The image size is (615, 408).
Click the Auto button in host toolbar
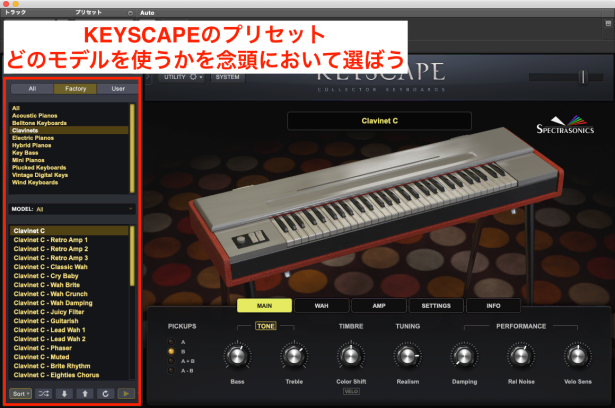click(147, 13)
